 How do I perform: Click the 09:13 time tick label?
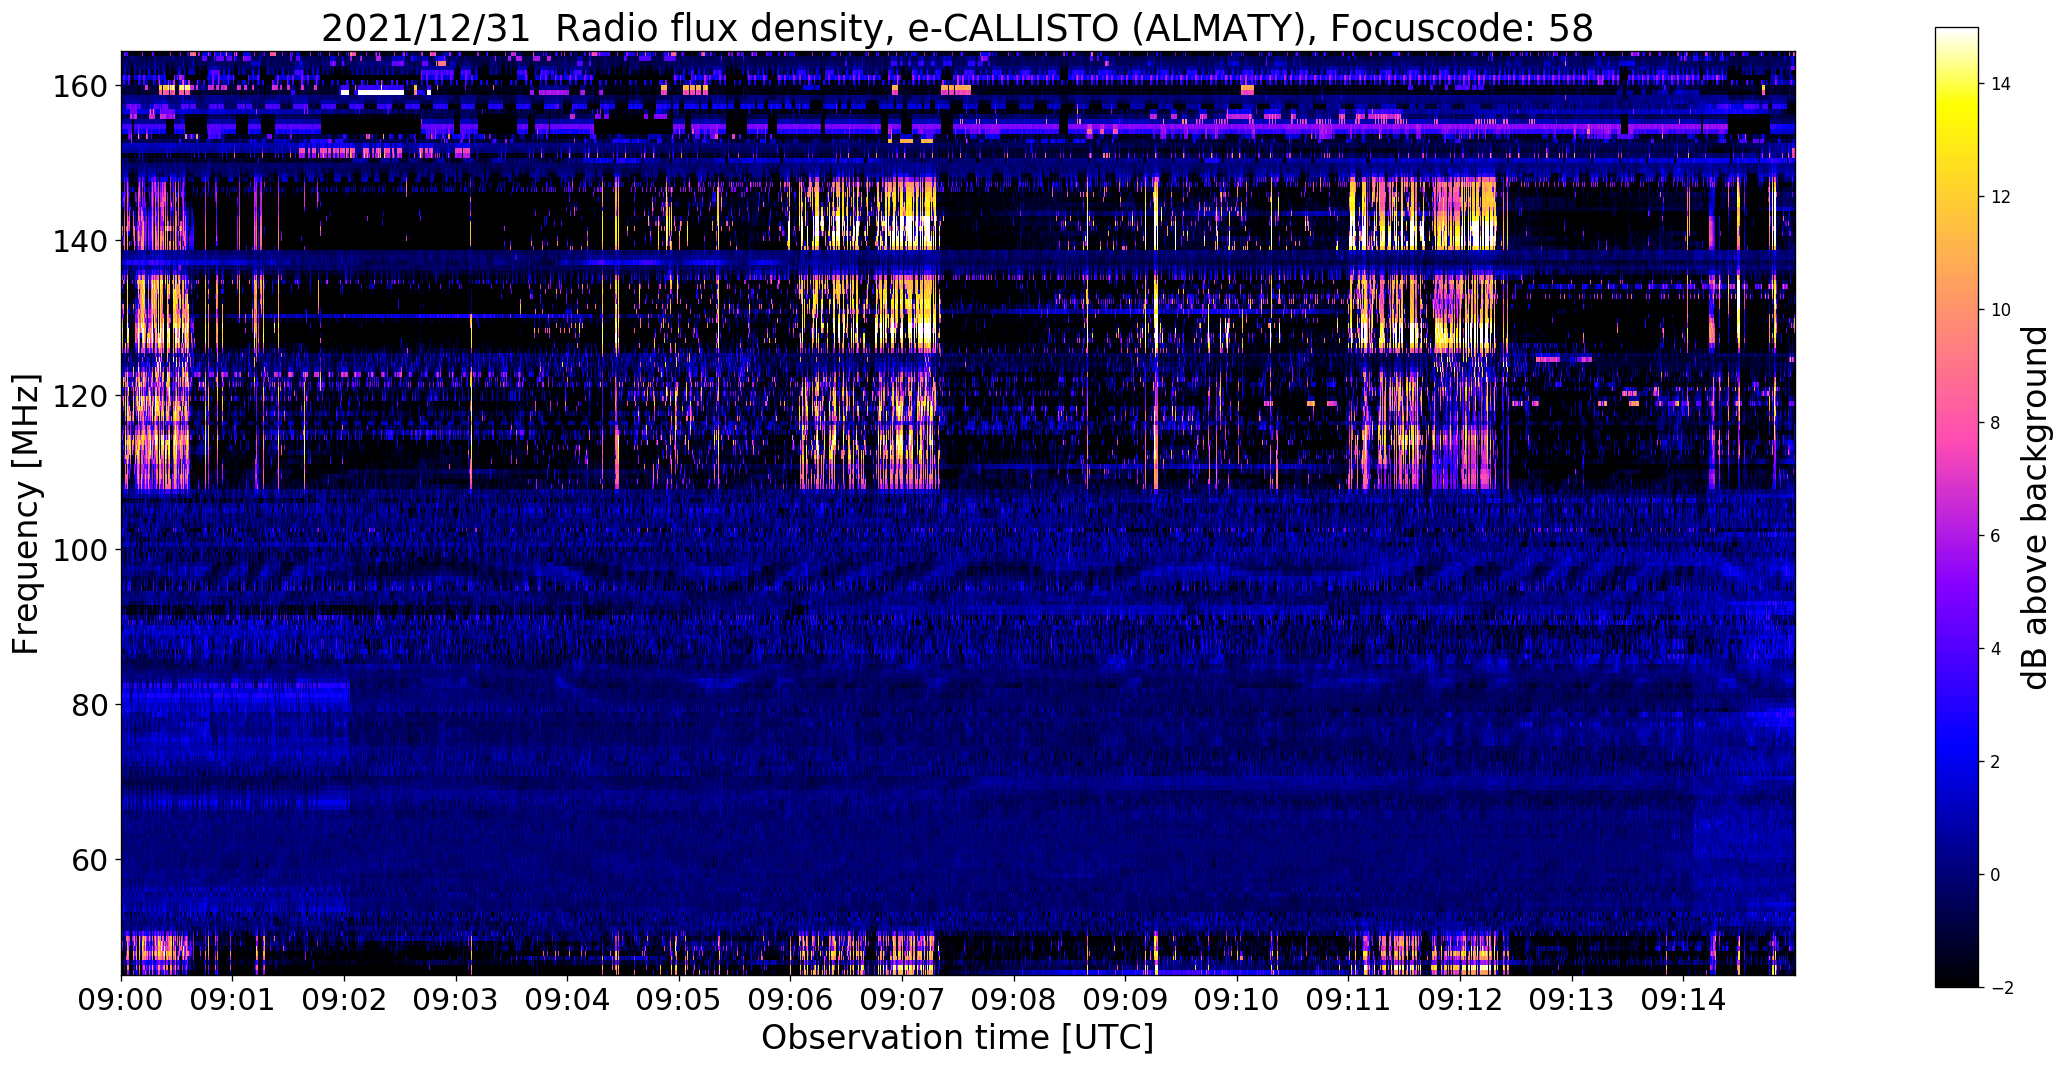click(x=1572, y=999)
